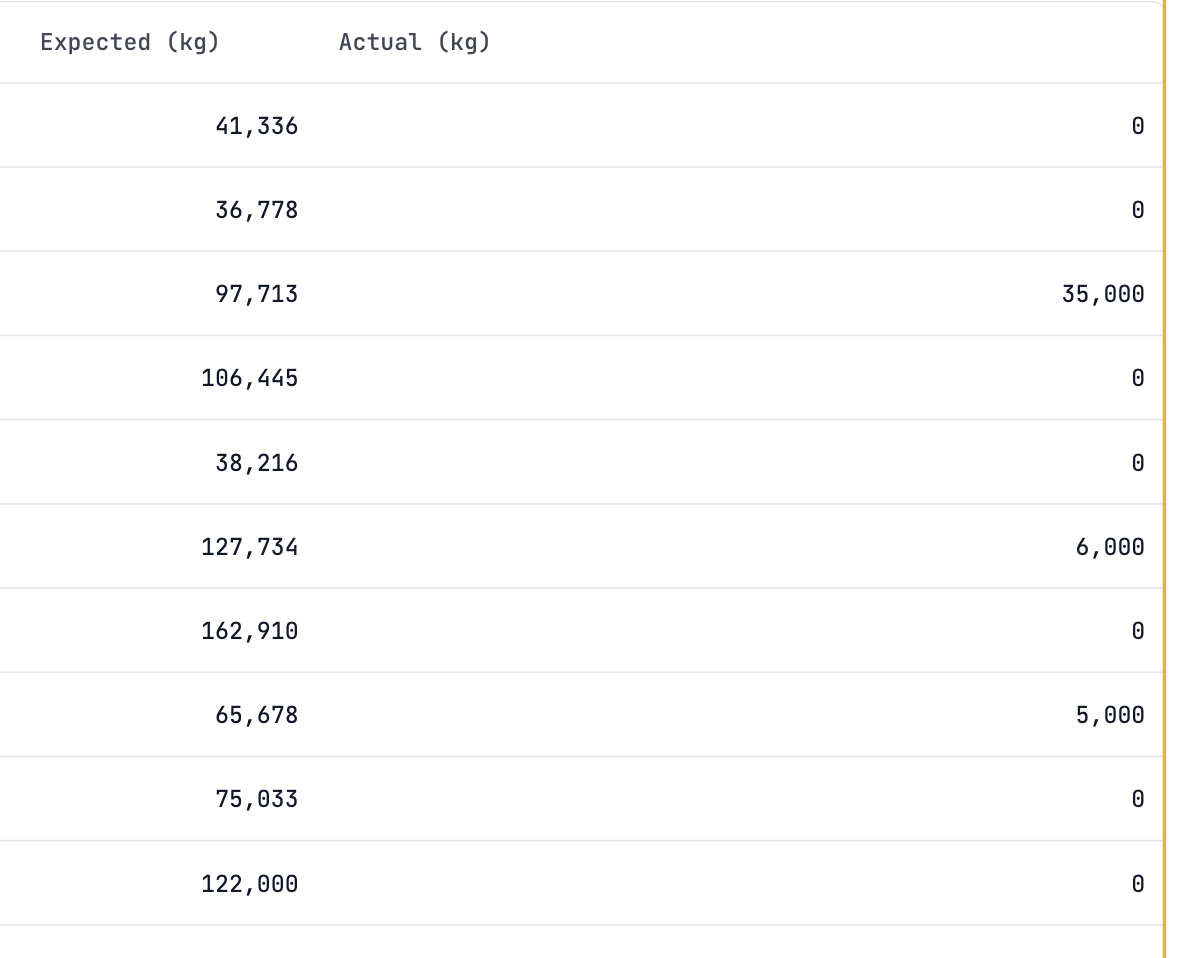Click actual value 0 in the 41,336 row
Viewport: 1204px width, 958px height.
[1137, 126]
